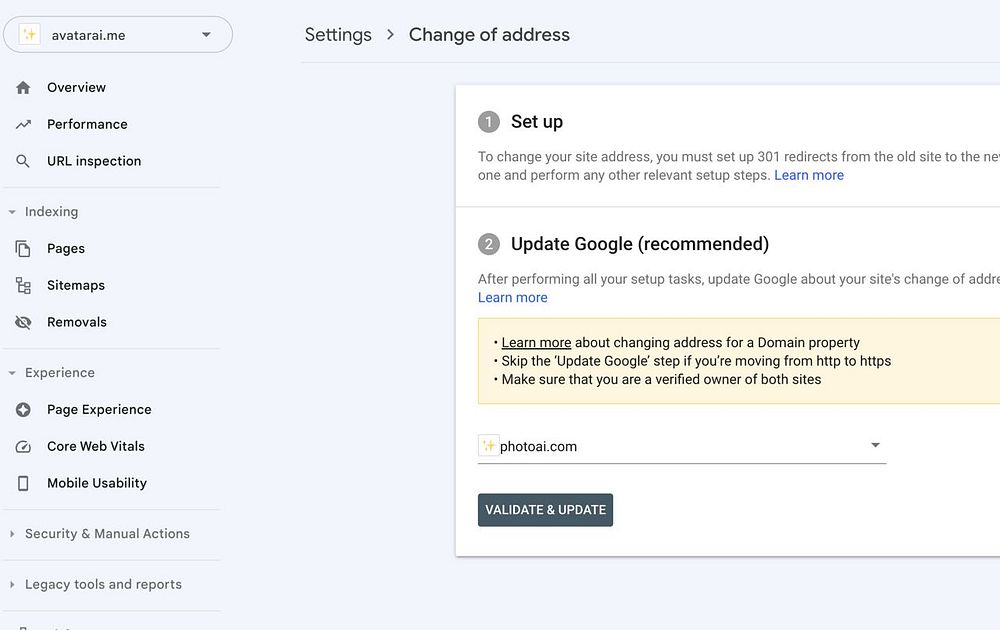
Task: Click the Page Experience icon
Action: tap(23, 410)
